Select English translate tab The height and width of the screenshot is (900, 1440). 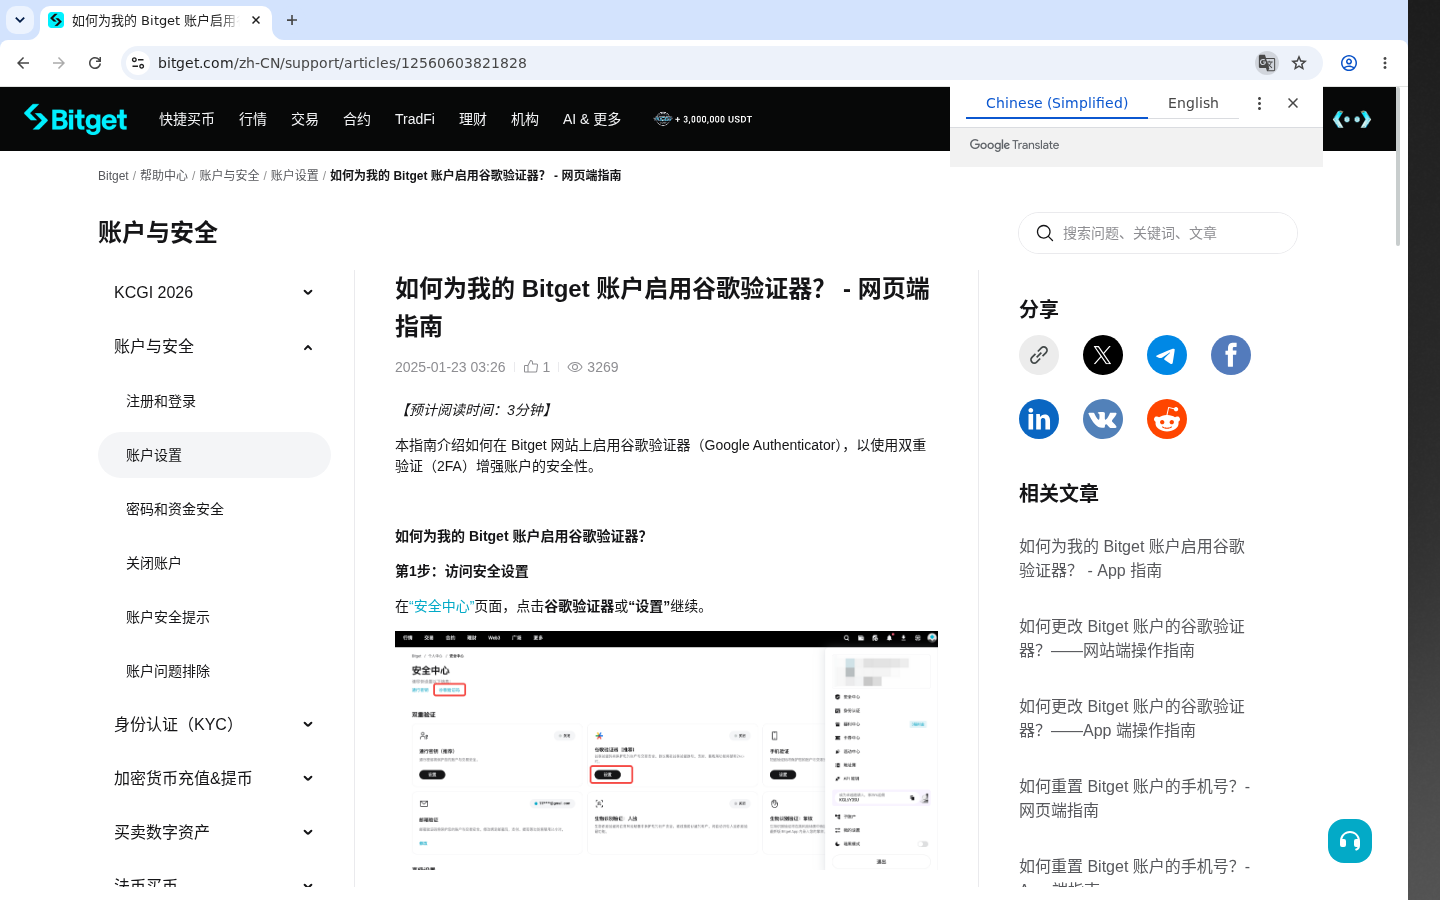click(1193, 103)
